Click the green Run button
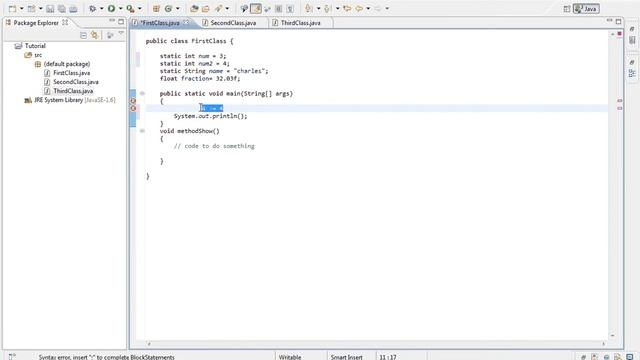 [111, 9]
